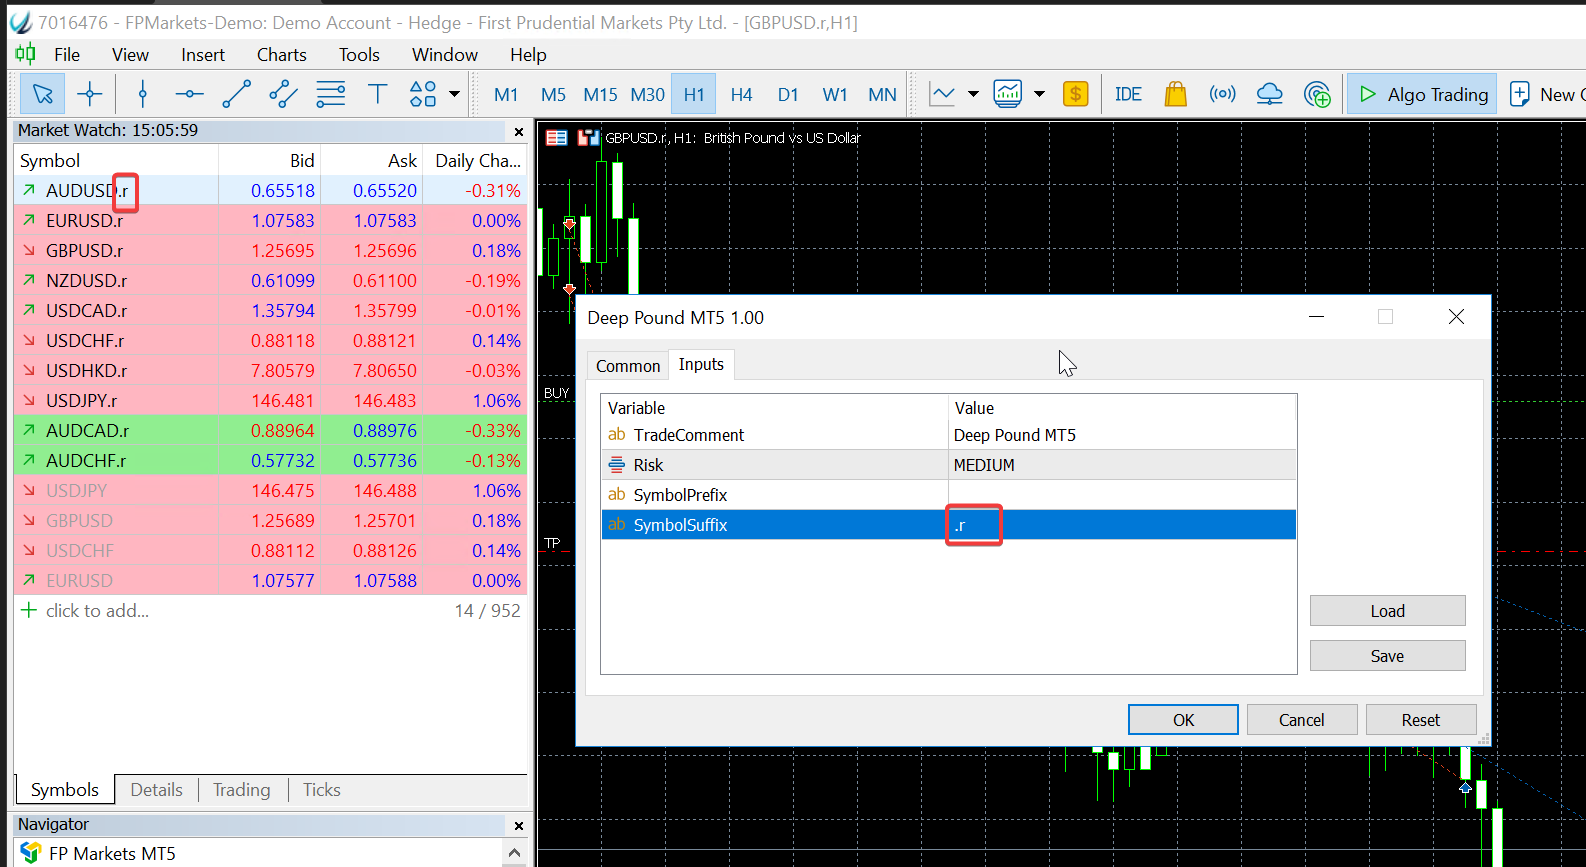Select the trendline drawing tool
The image size is (1586, 867).
[x=236, y=94]
